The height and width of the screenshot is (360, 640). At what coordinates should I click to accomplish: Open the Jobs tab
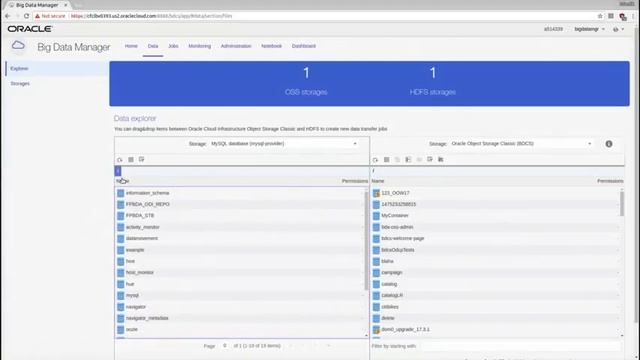pos(173,46)
